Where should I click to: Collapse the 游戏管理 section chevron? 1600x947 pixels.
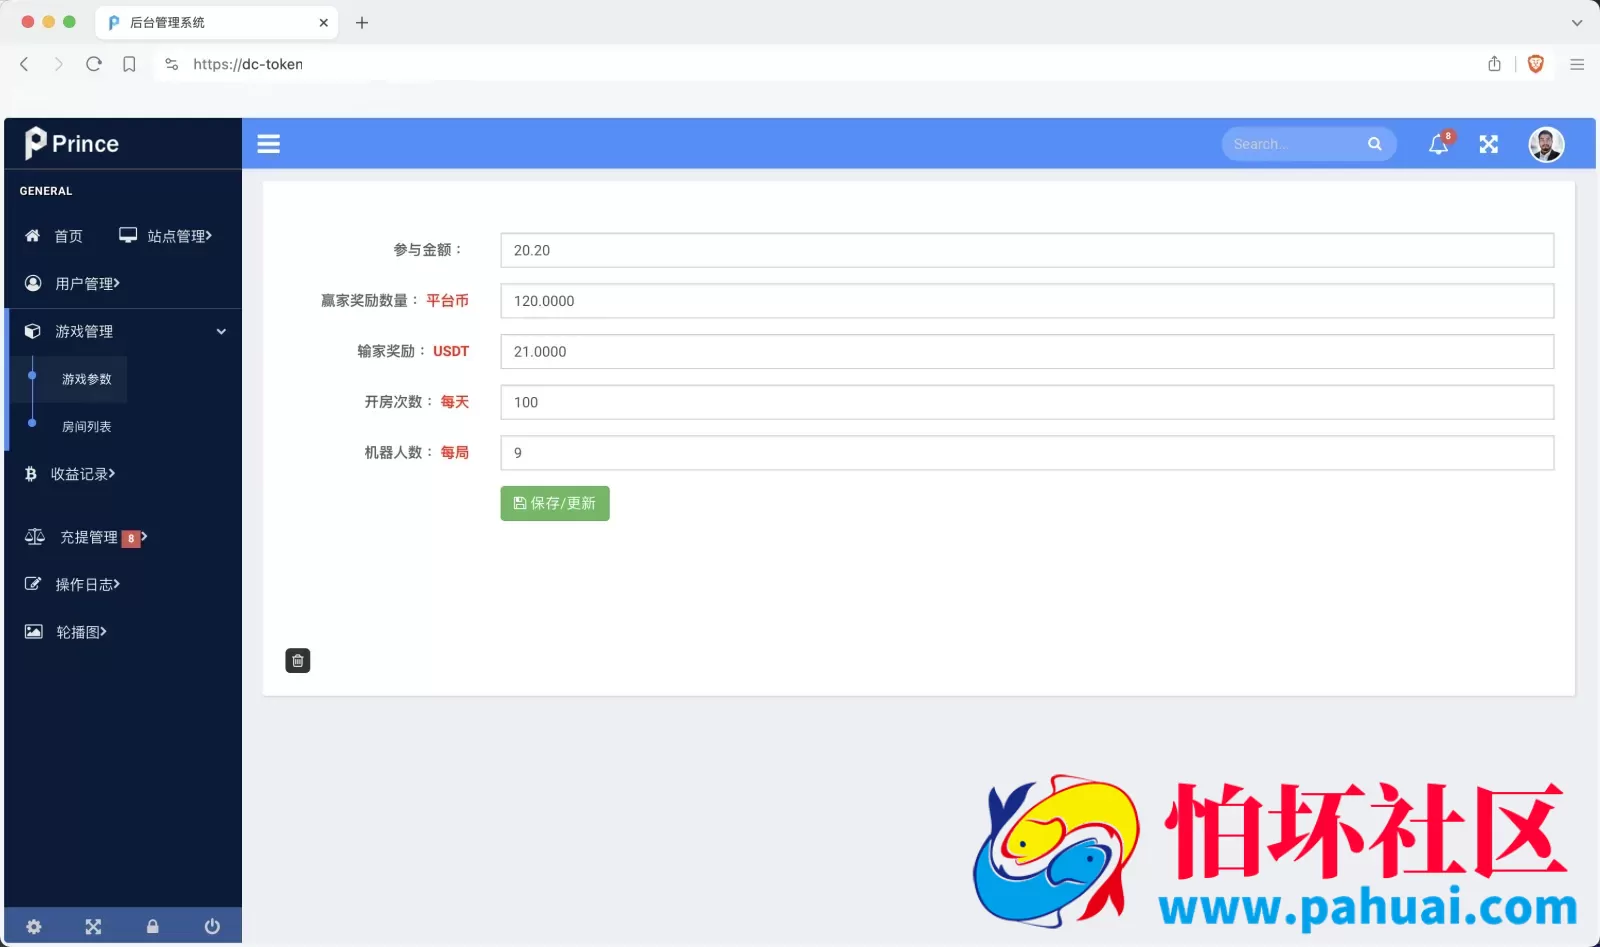[x=221, y=332]
